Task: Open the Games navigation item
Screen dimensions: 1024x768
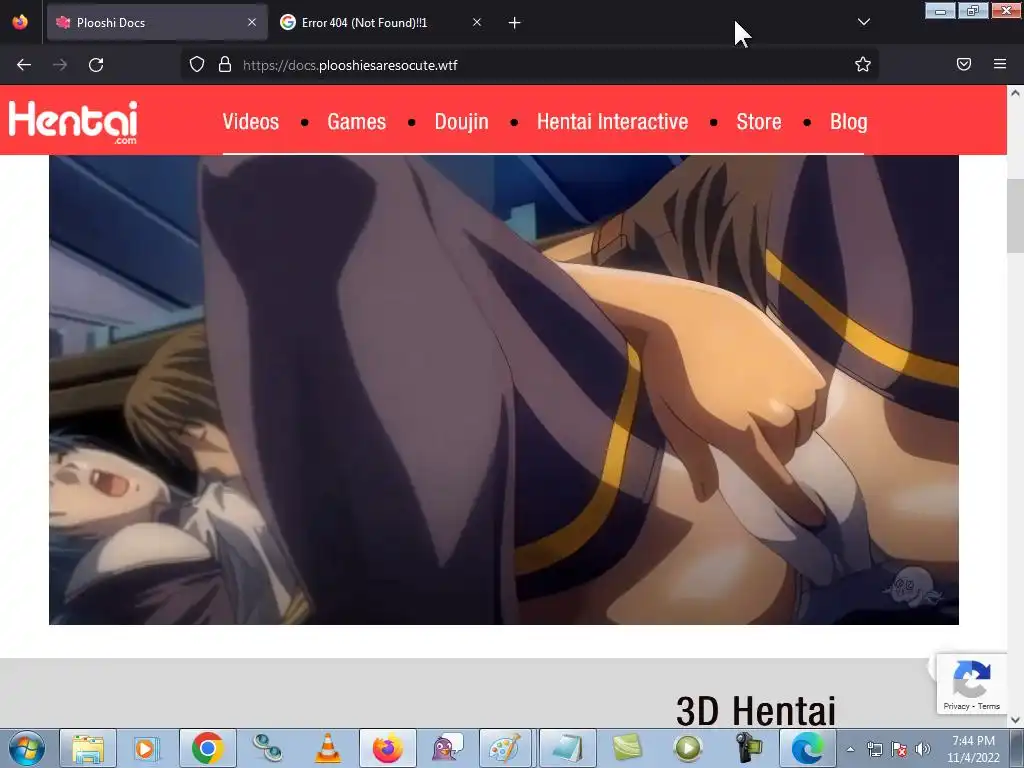Action: tap(357, 122)
